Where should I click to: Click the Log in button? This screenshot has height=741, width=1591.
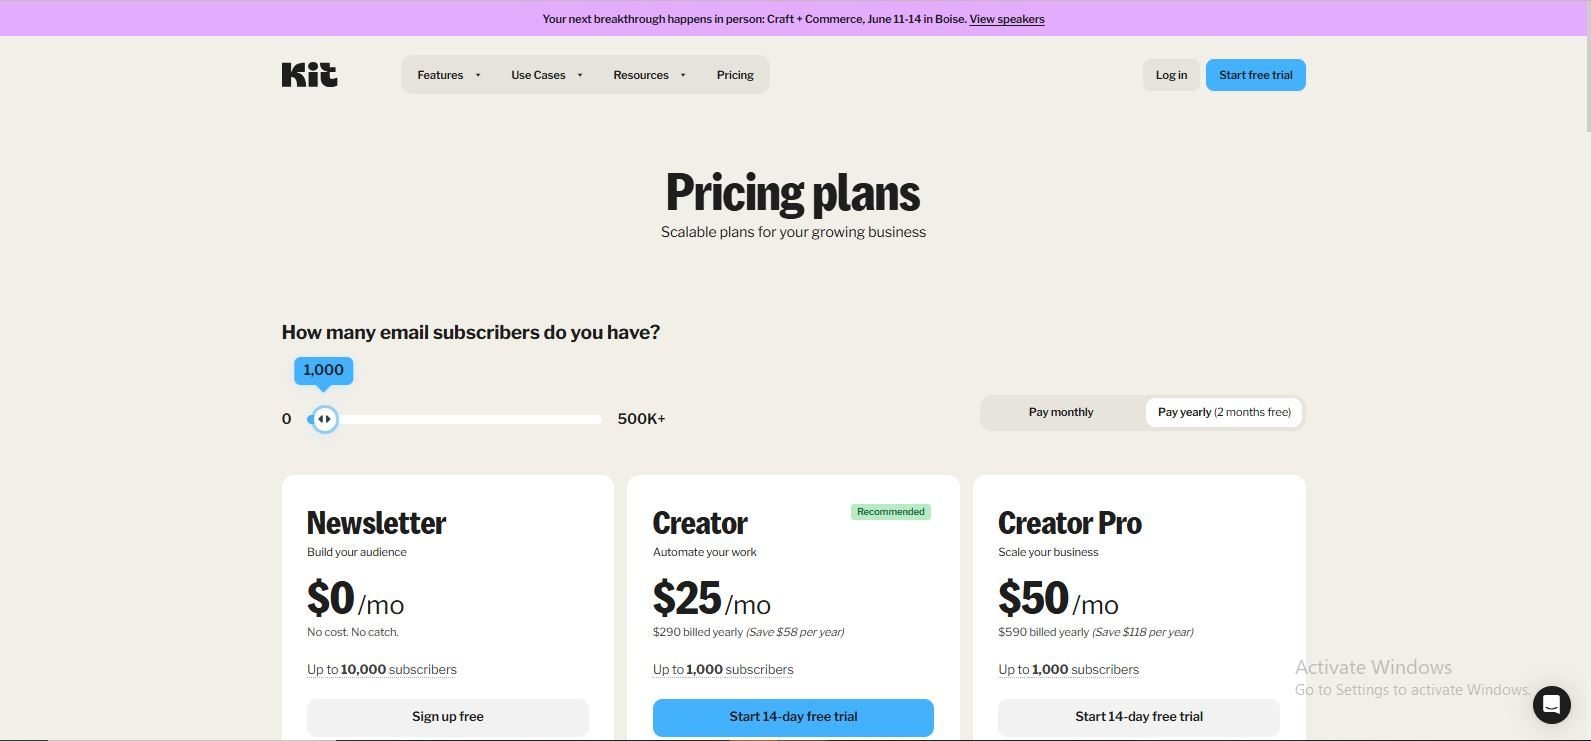click(1171, 75)
